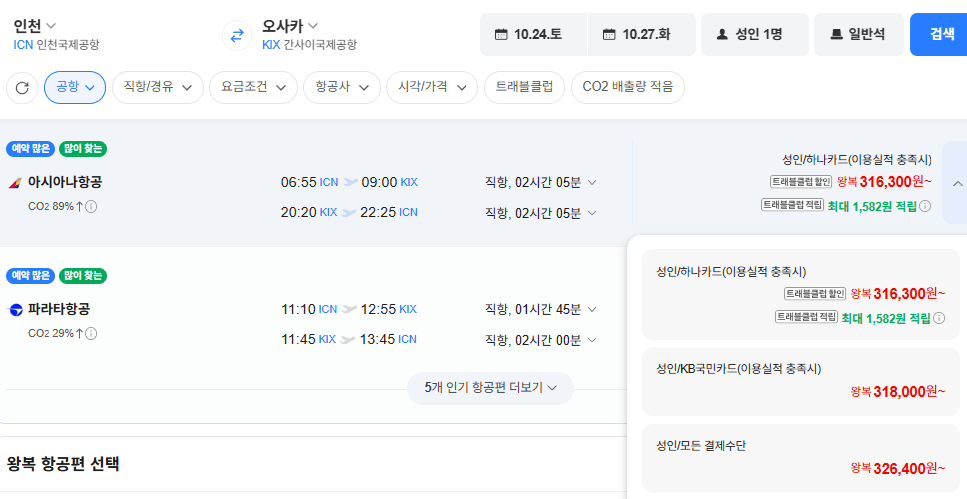
Task: Click 트래블클럽 할인 tag in Asiana row
Action: pos(801,182)
